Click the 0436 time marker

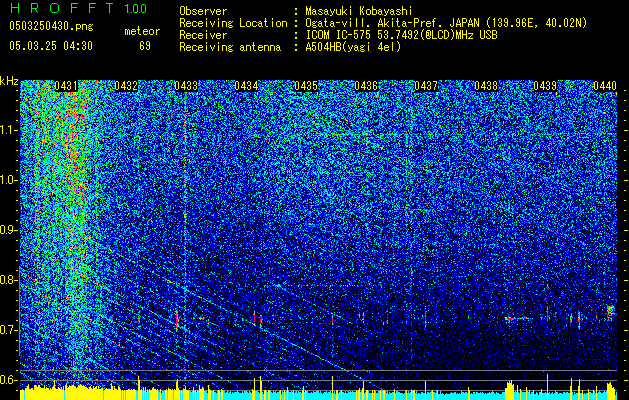pos(366,86)
